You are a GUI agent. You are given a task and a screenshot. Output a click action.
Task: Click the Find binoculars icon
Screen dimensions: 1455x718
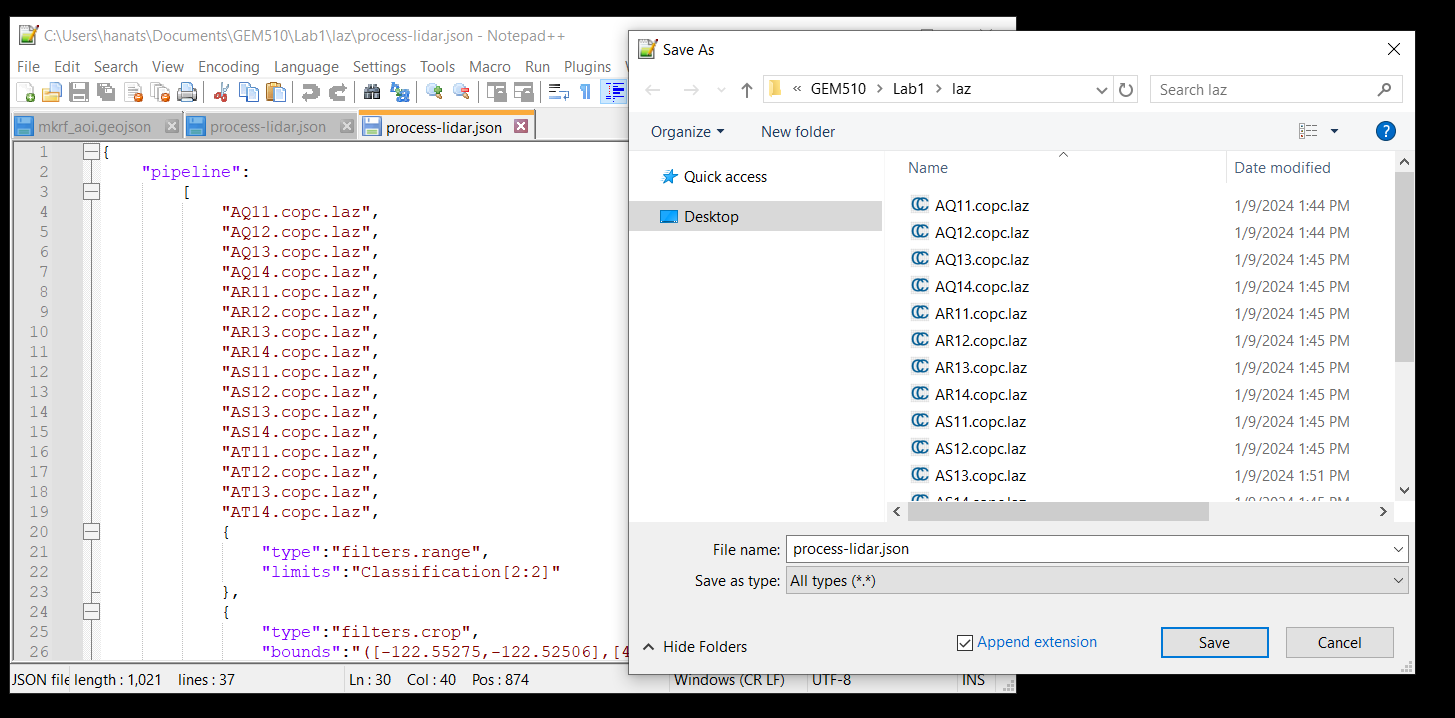pos(372,92)
